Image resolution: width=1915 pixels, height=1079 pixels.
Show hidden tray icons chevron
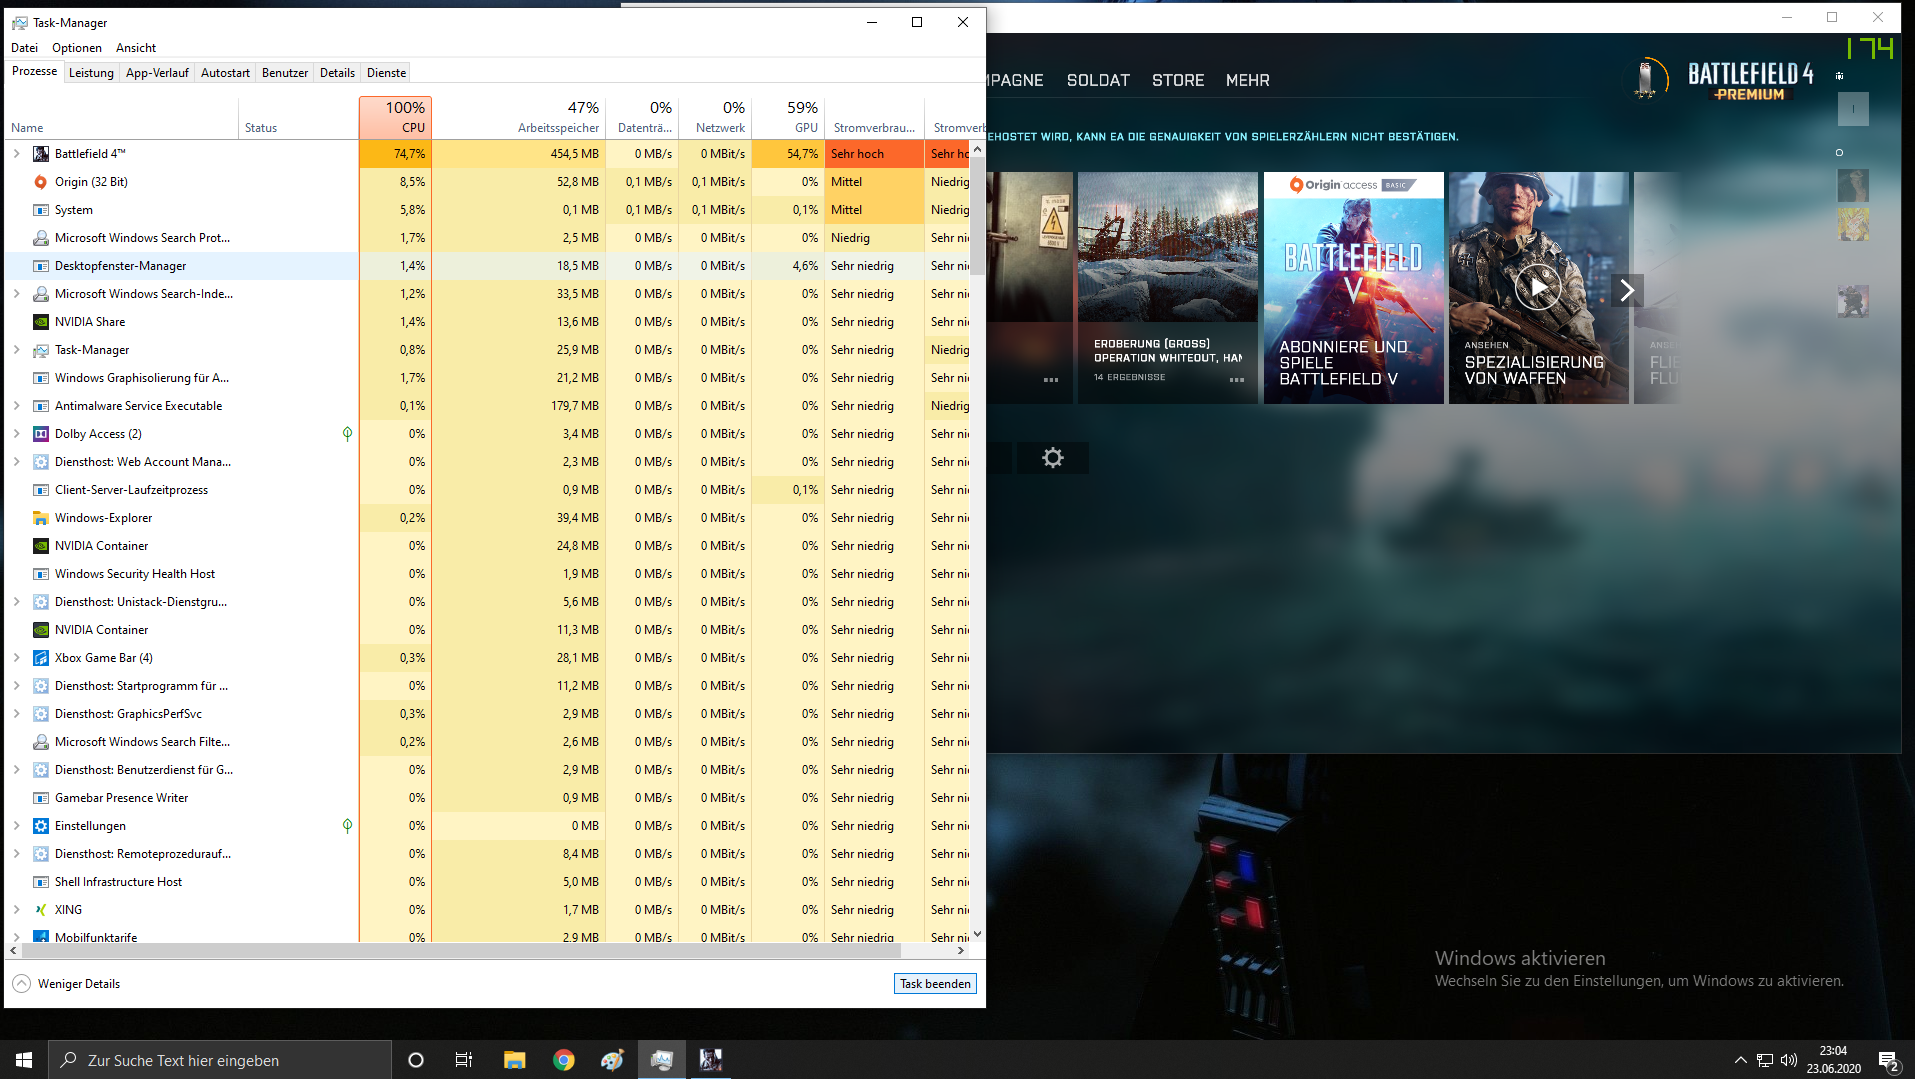click(1741, 1060)
